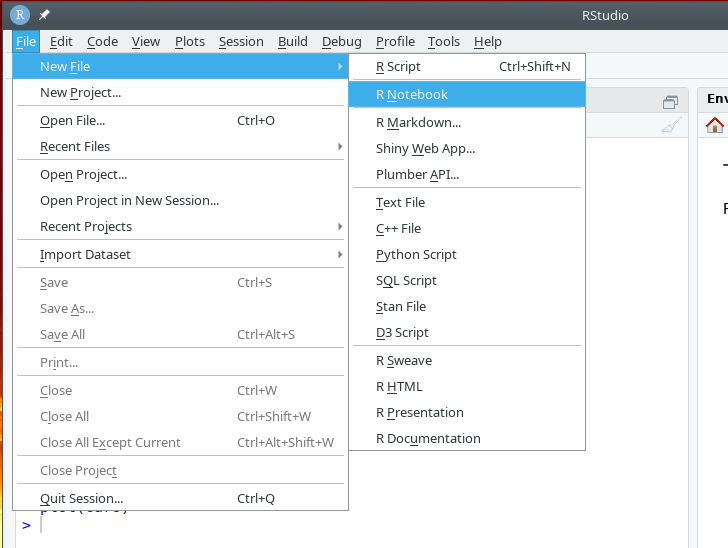
Task: Create a new Stan File
Action: [467, 307]
